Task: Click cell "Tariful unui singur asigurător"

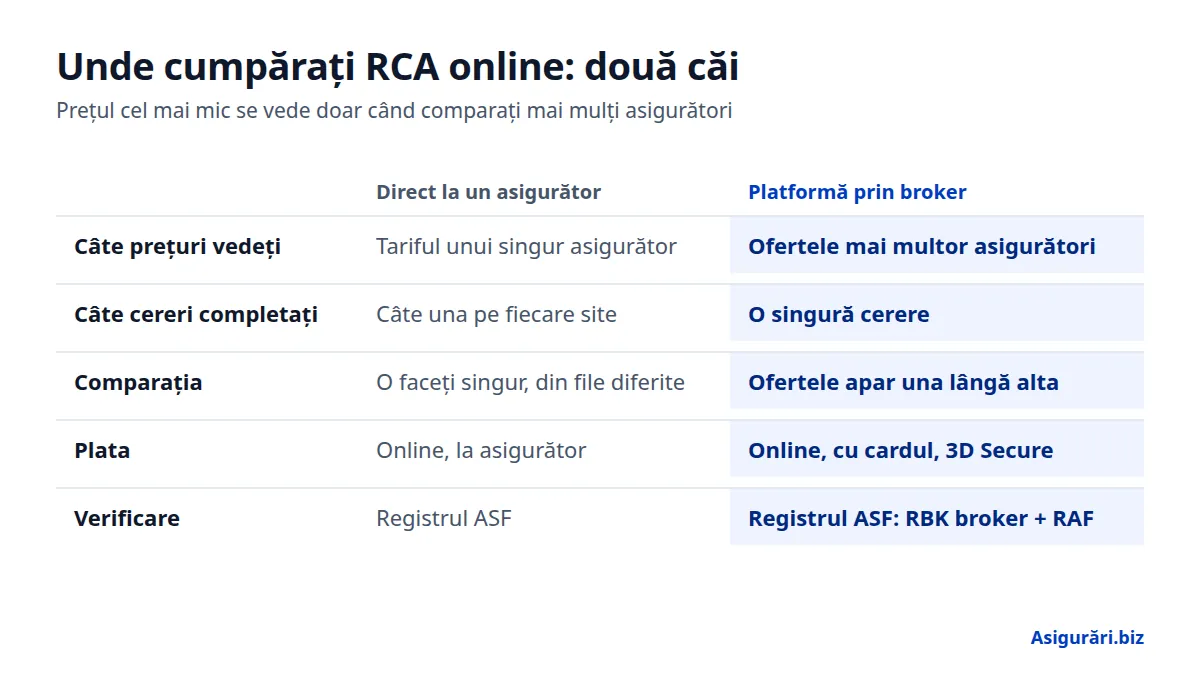Action: (526, 246)
